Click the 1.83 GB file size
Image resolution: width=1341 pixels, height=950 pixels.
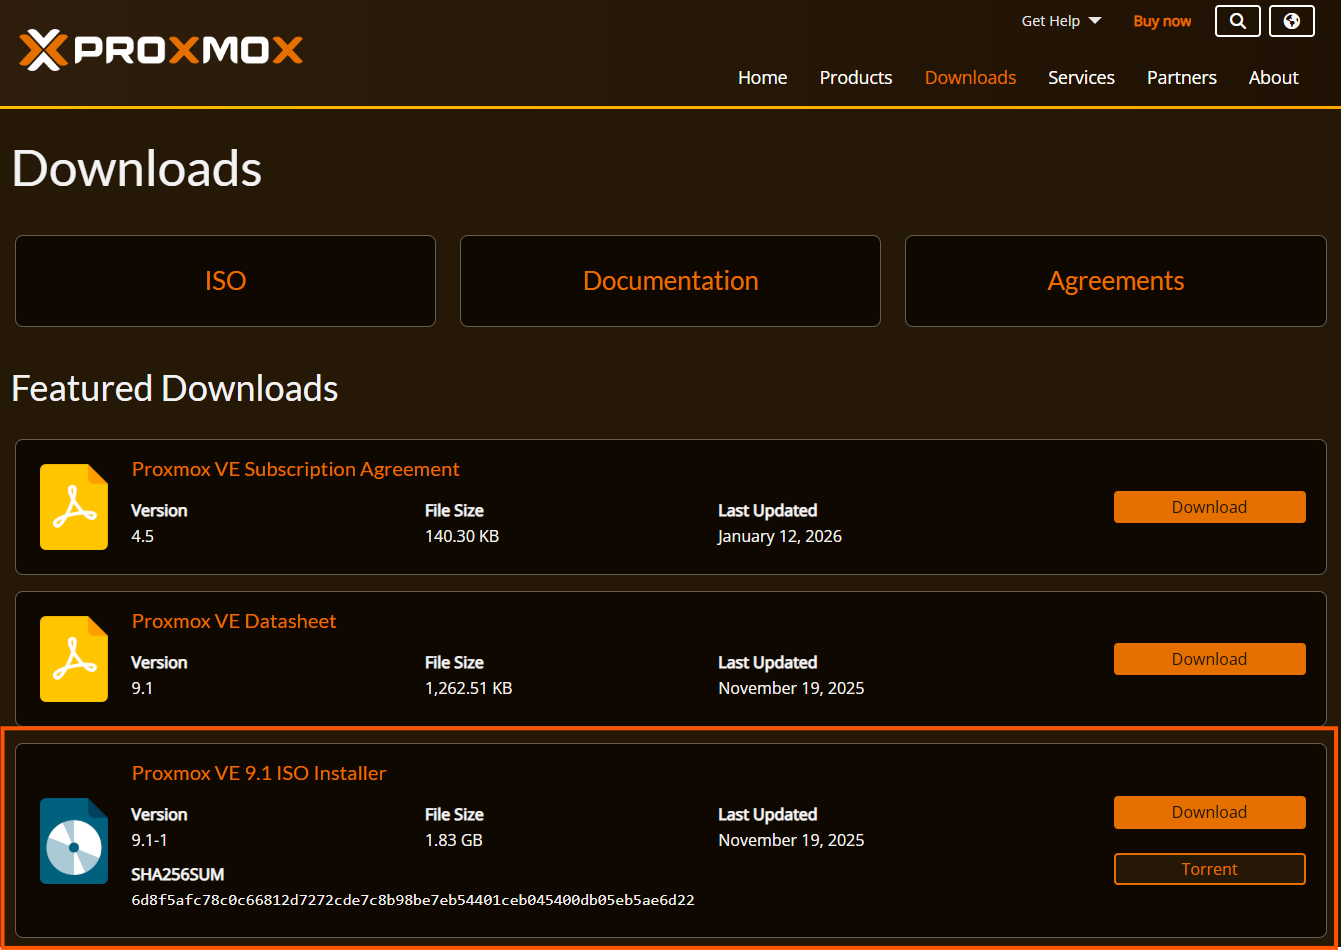click(454, 840)
